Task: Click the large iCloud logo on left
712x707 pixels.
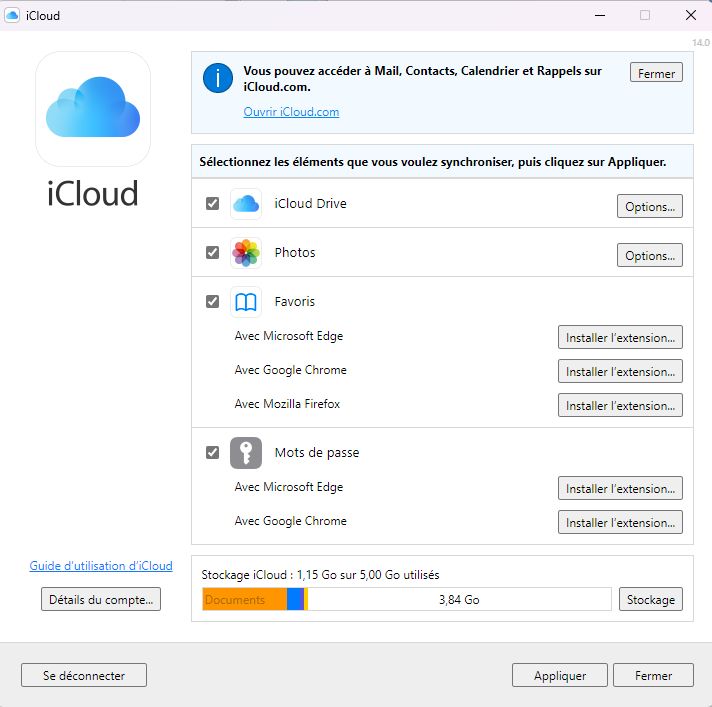Action: [x=93, y=109]
